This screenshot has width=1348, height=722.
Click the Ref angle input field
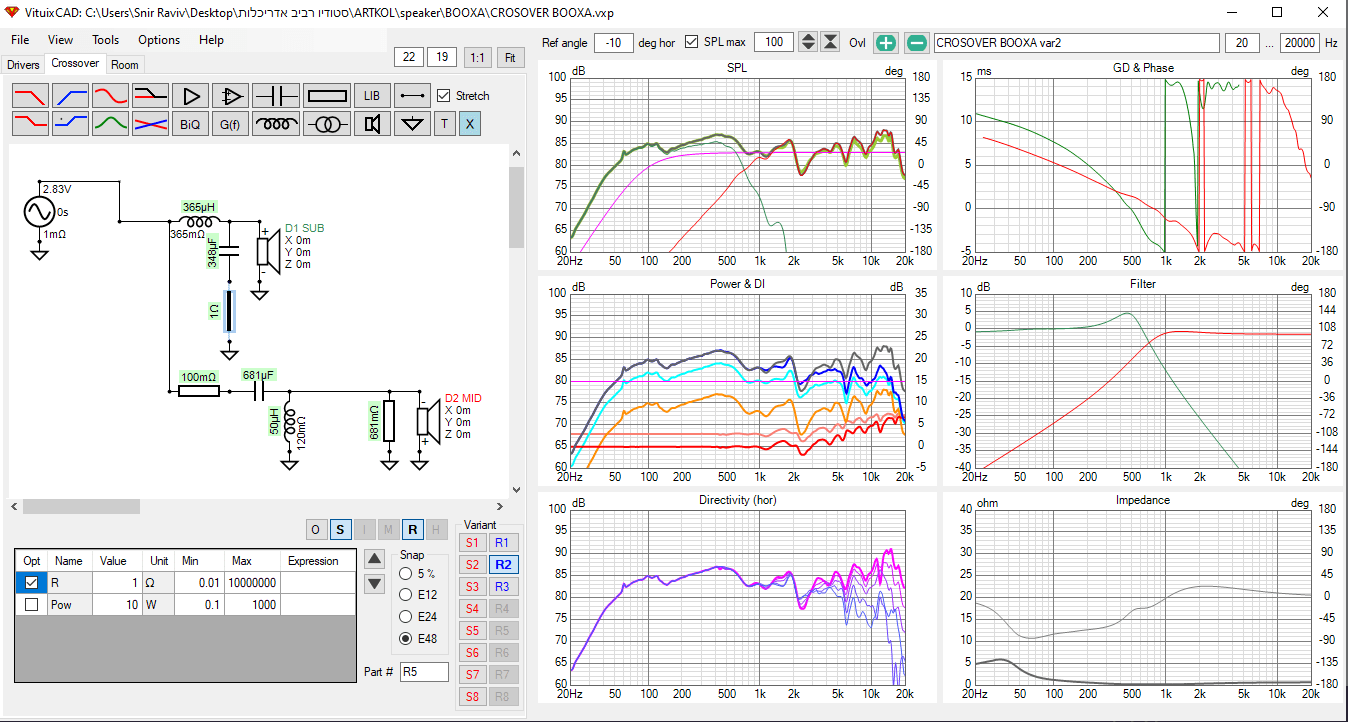pos(613,43)
